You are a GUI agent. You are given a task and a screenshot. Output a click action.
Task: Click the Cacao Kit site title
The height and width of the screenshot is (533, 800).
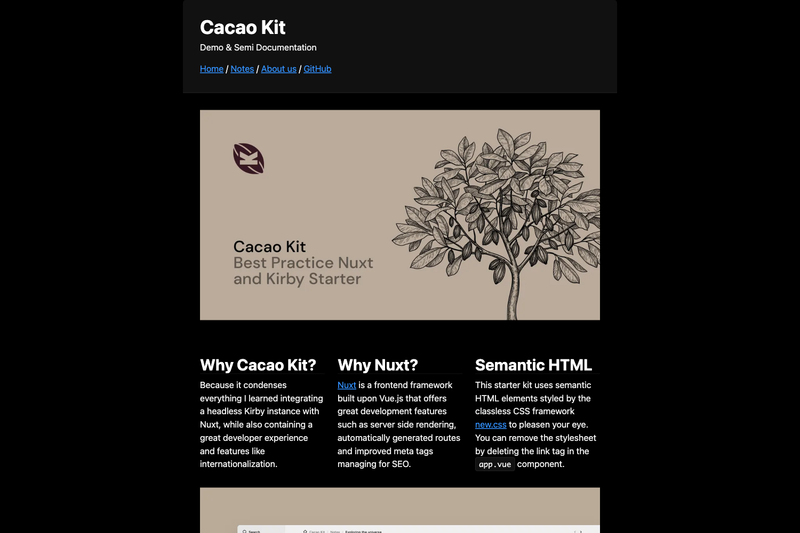click(242, 27)
